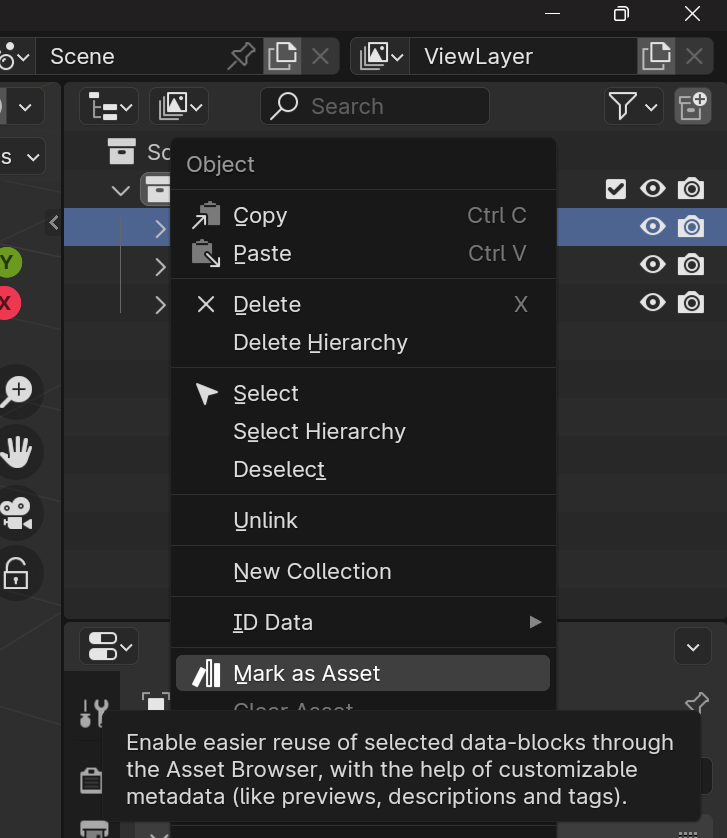
Task: Select the pan hand viewport tool
Action: point(17,452)
